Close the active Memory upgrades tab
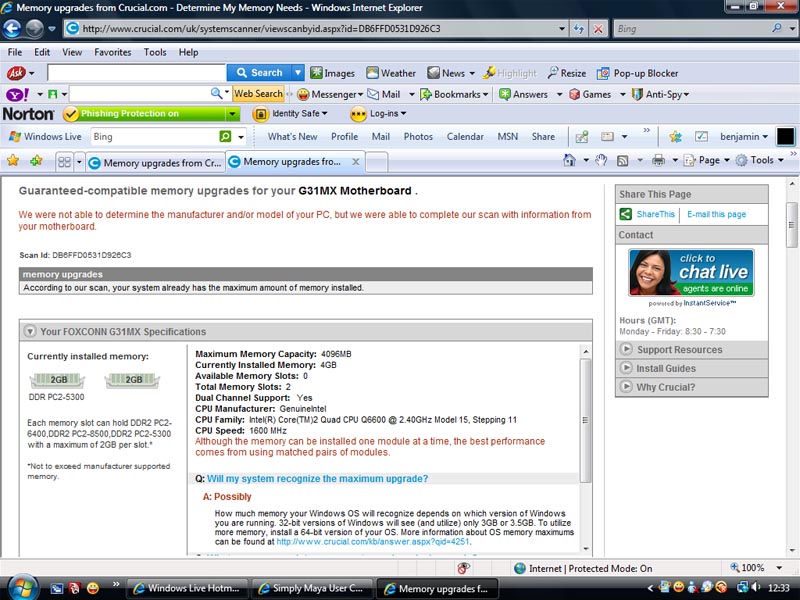The image size is (800, 600). (356, 162)
